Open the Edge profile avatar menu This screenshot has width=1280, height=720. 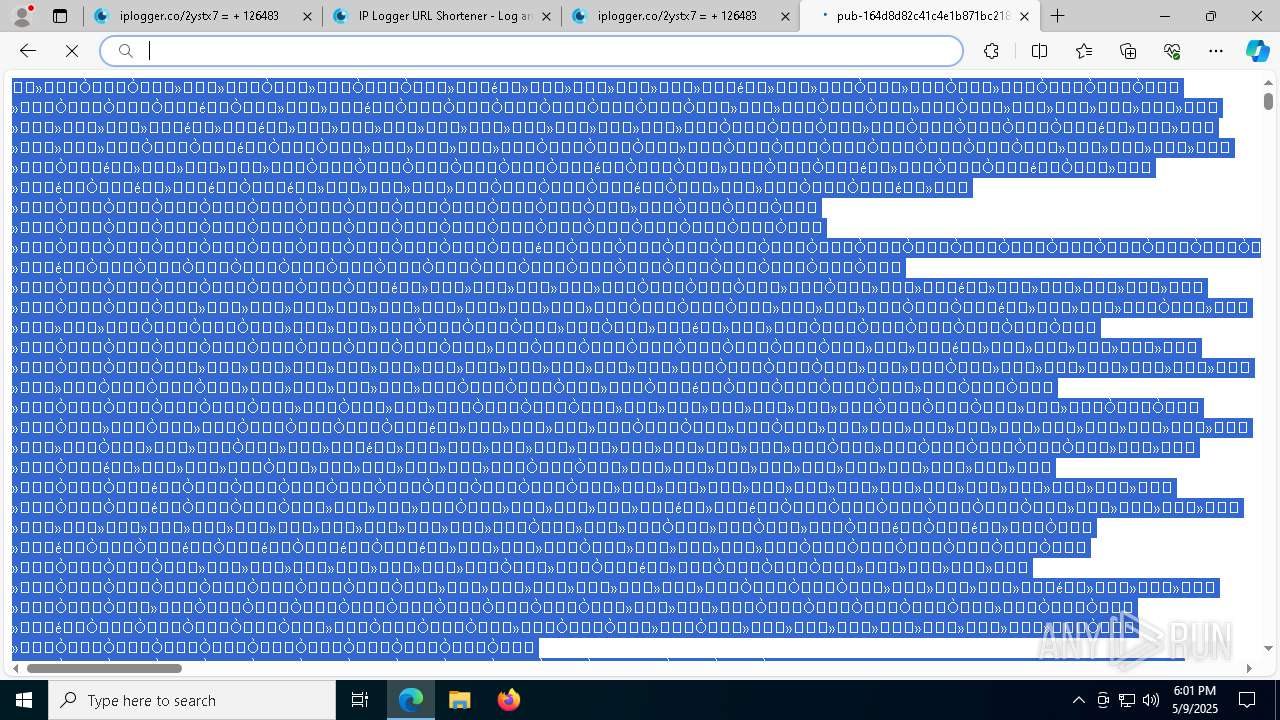pyautogui.click(x=22, y=16)
